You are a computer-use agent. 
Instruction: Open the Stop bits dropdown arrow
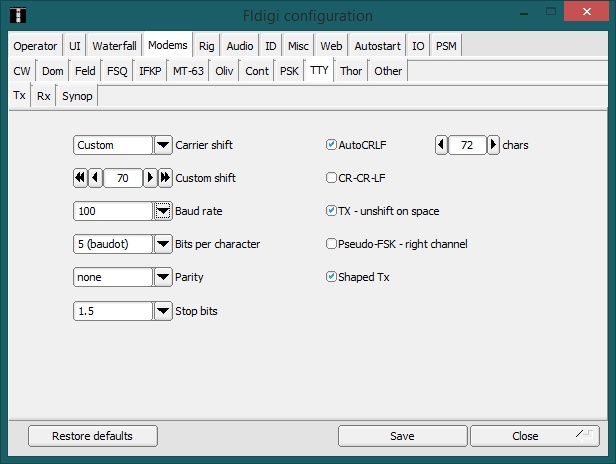163,311
